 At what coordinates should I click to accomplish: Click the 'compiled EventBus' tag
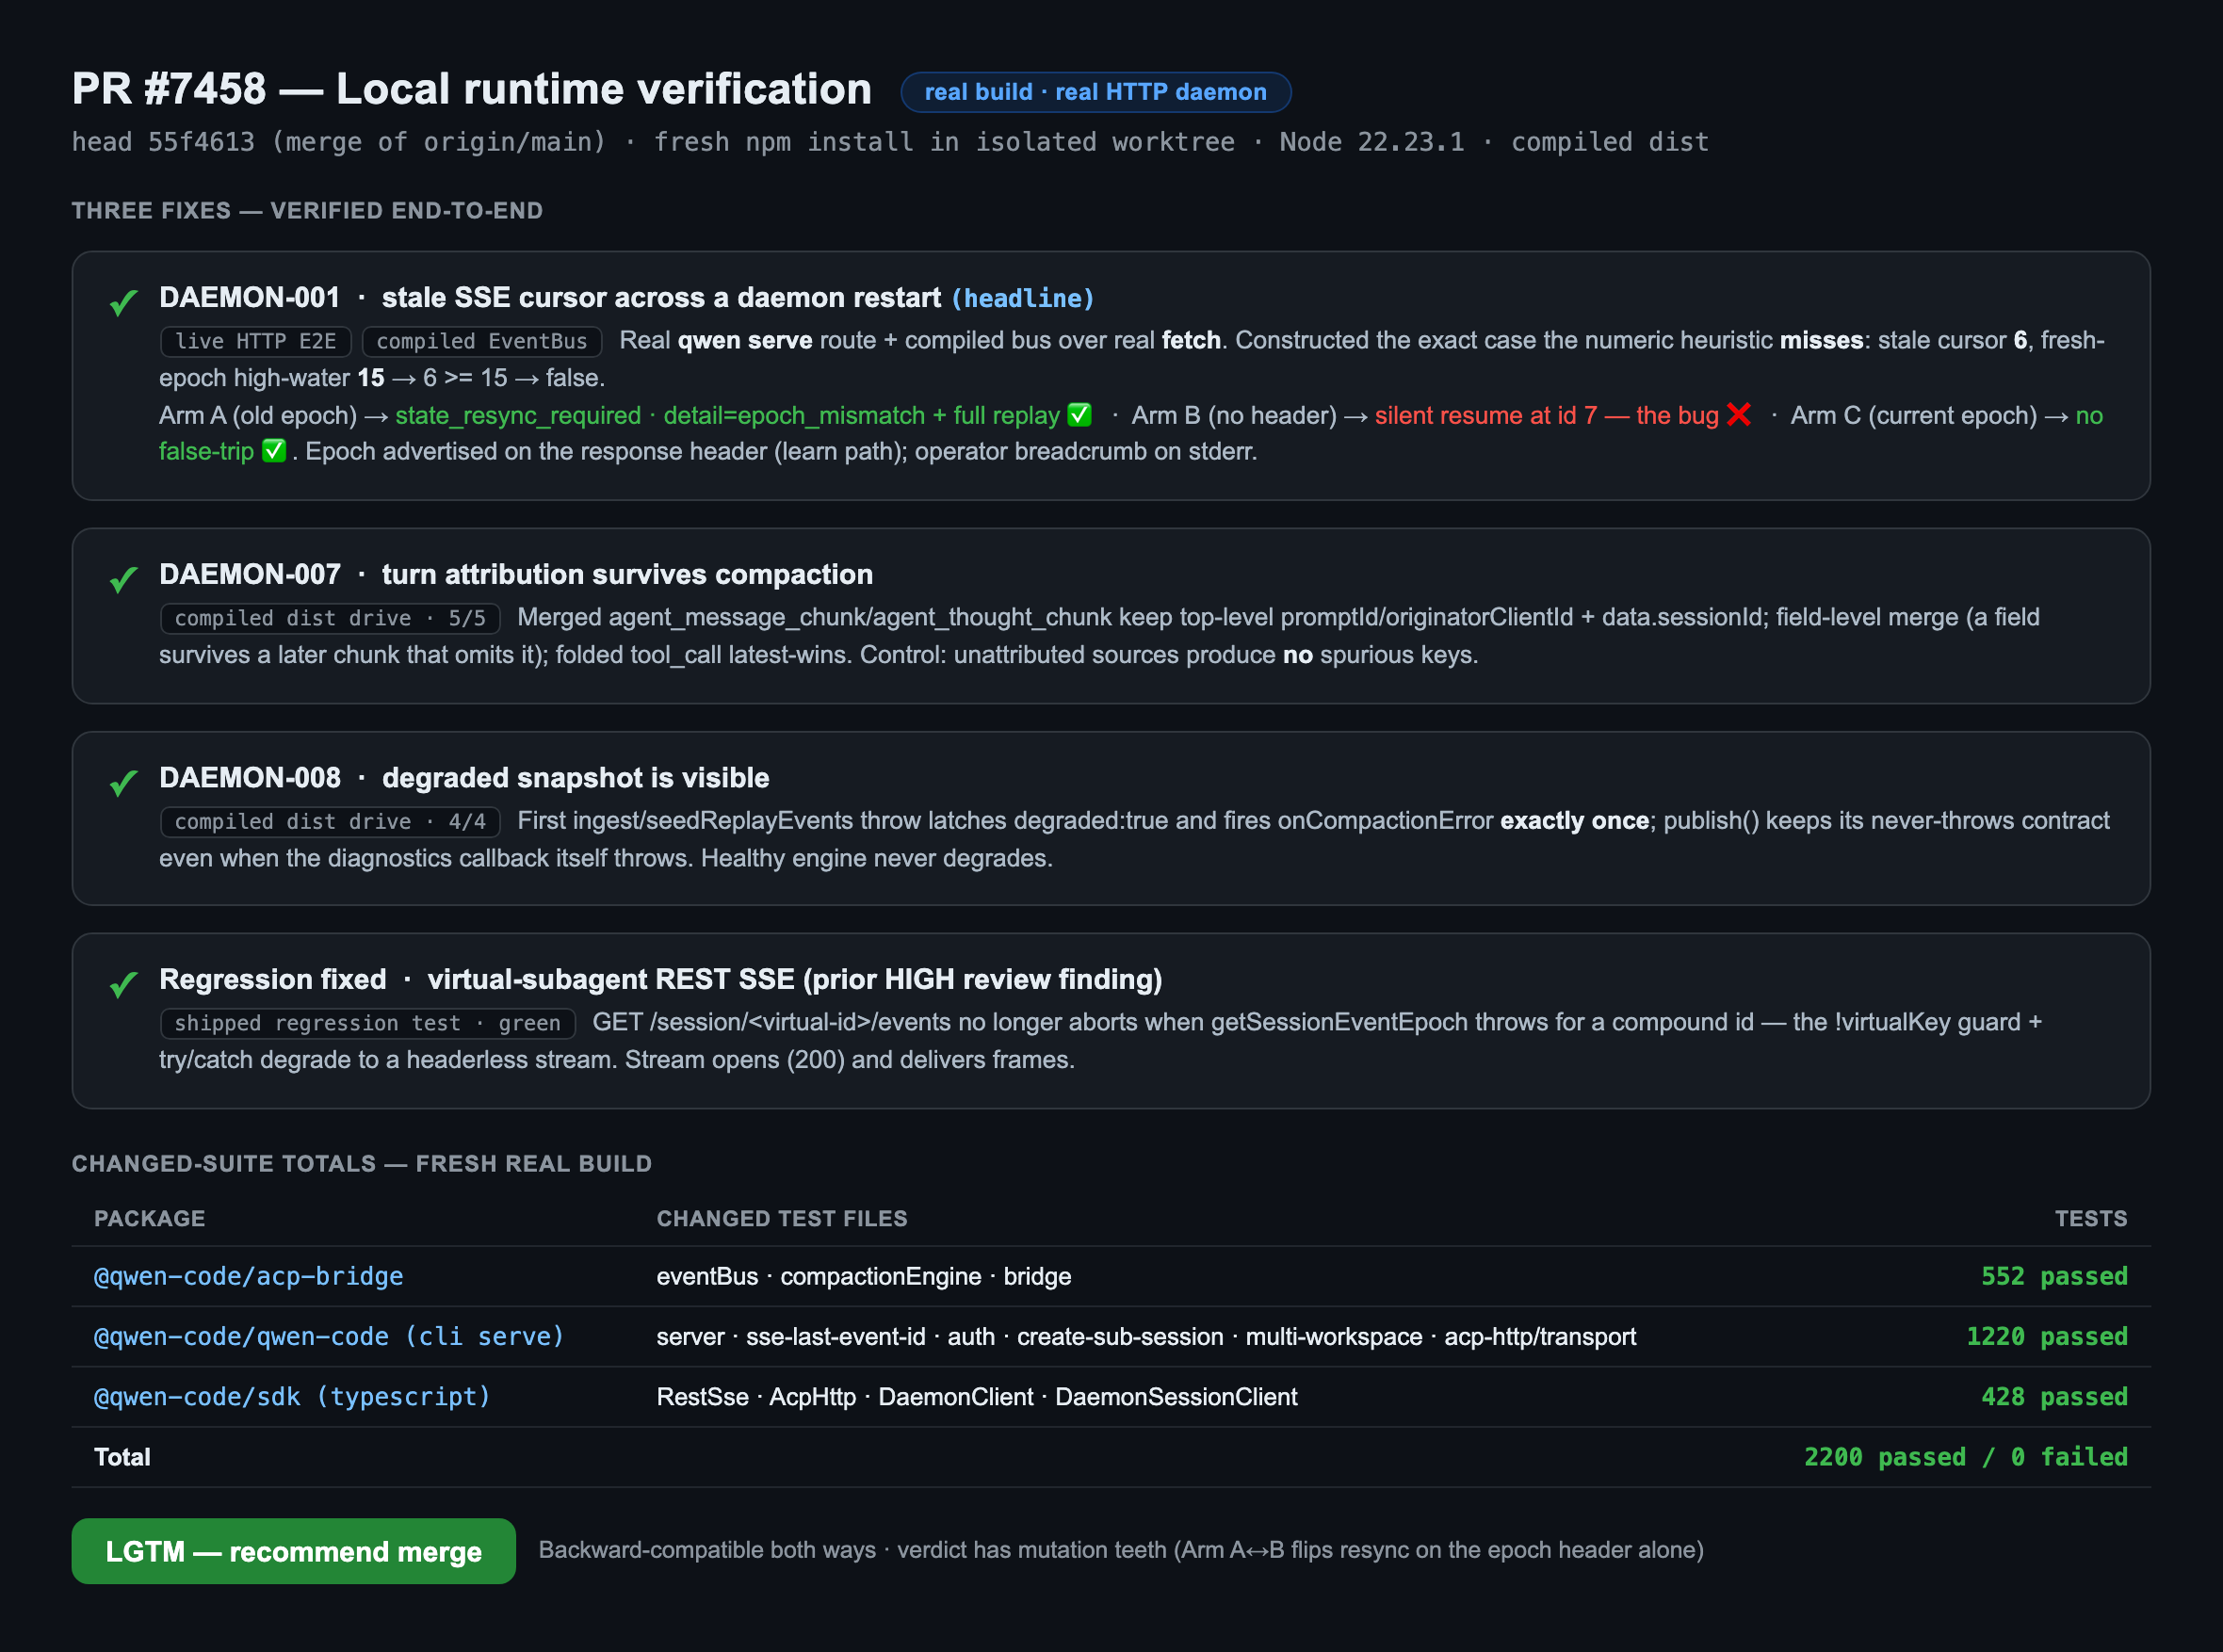coord(482,341)
